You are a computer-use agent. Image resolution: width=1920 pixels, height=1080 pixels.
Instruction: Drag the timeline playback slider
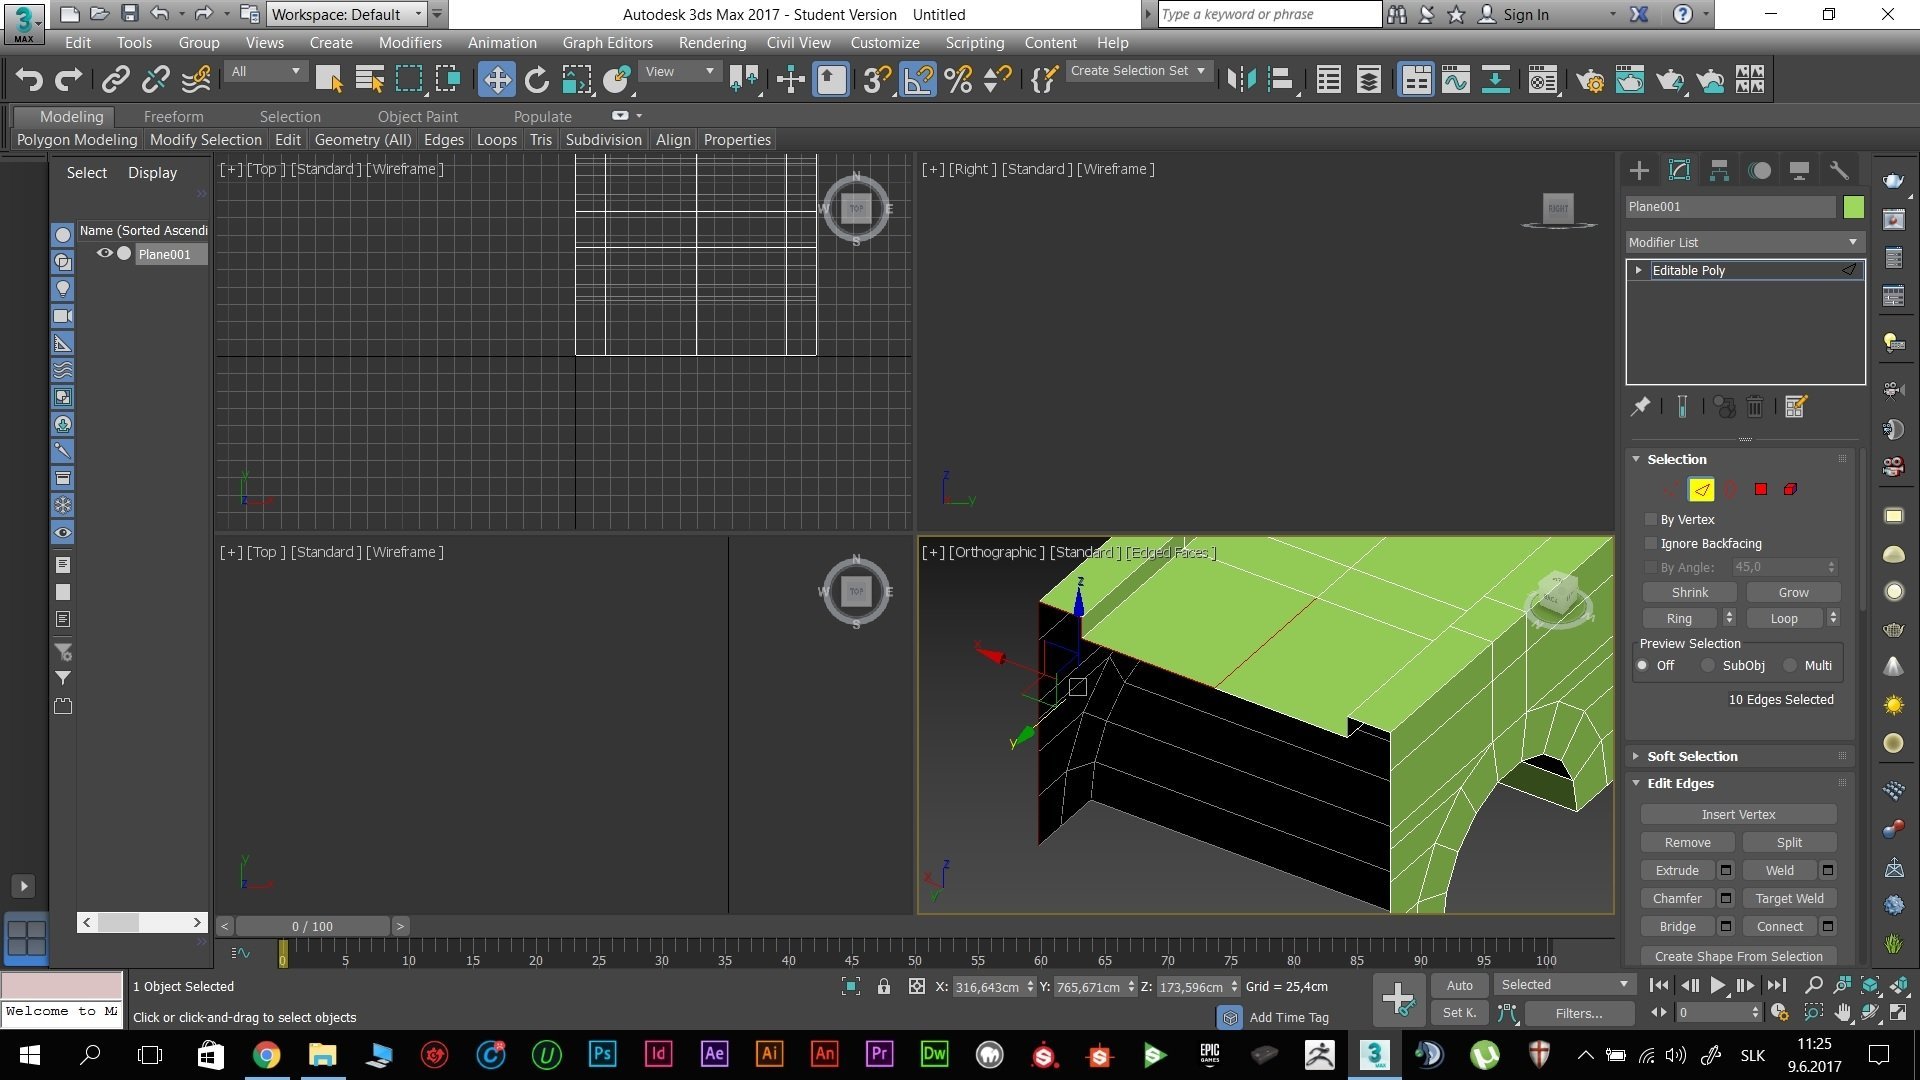pos(311,924)
